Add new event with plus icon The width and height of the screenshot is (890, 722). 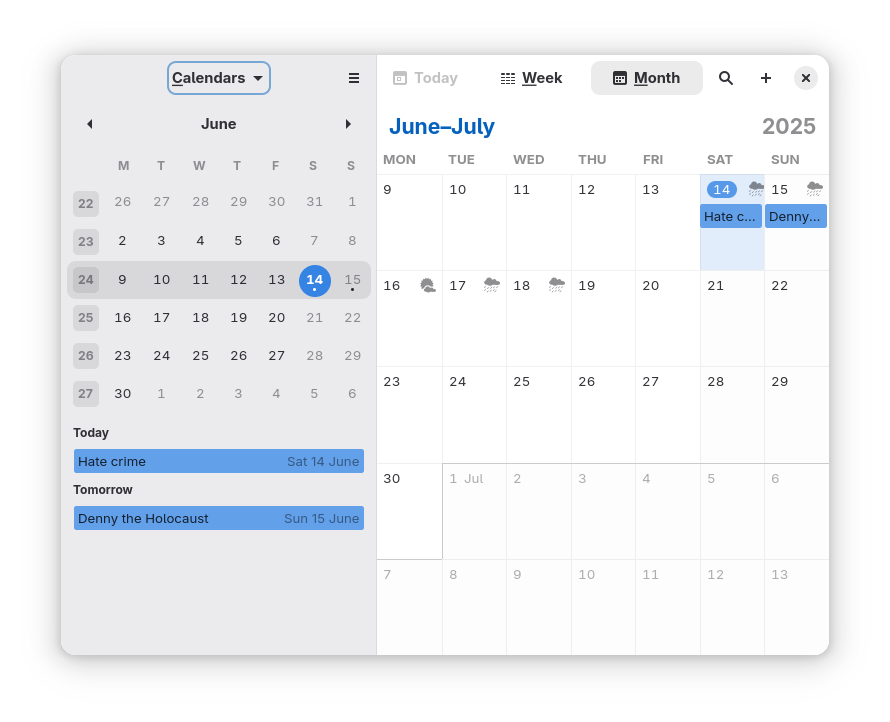tap(766, 78)
